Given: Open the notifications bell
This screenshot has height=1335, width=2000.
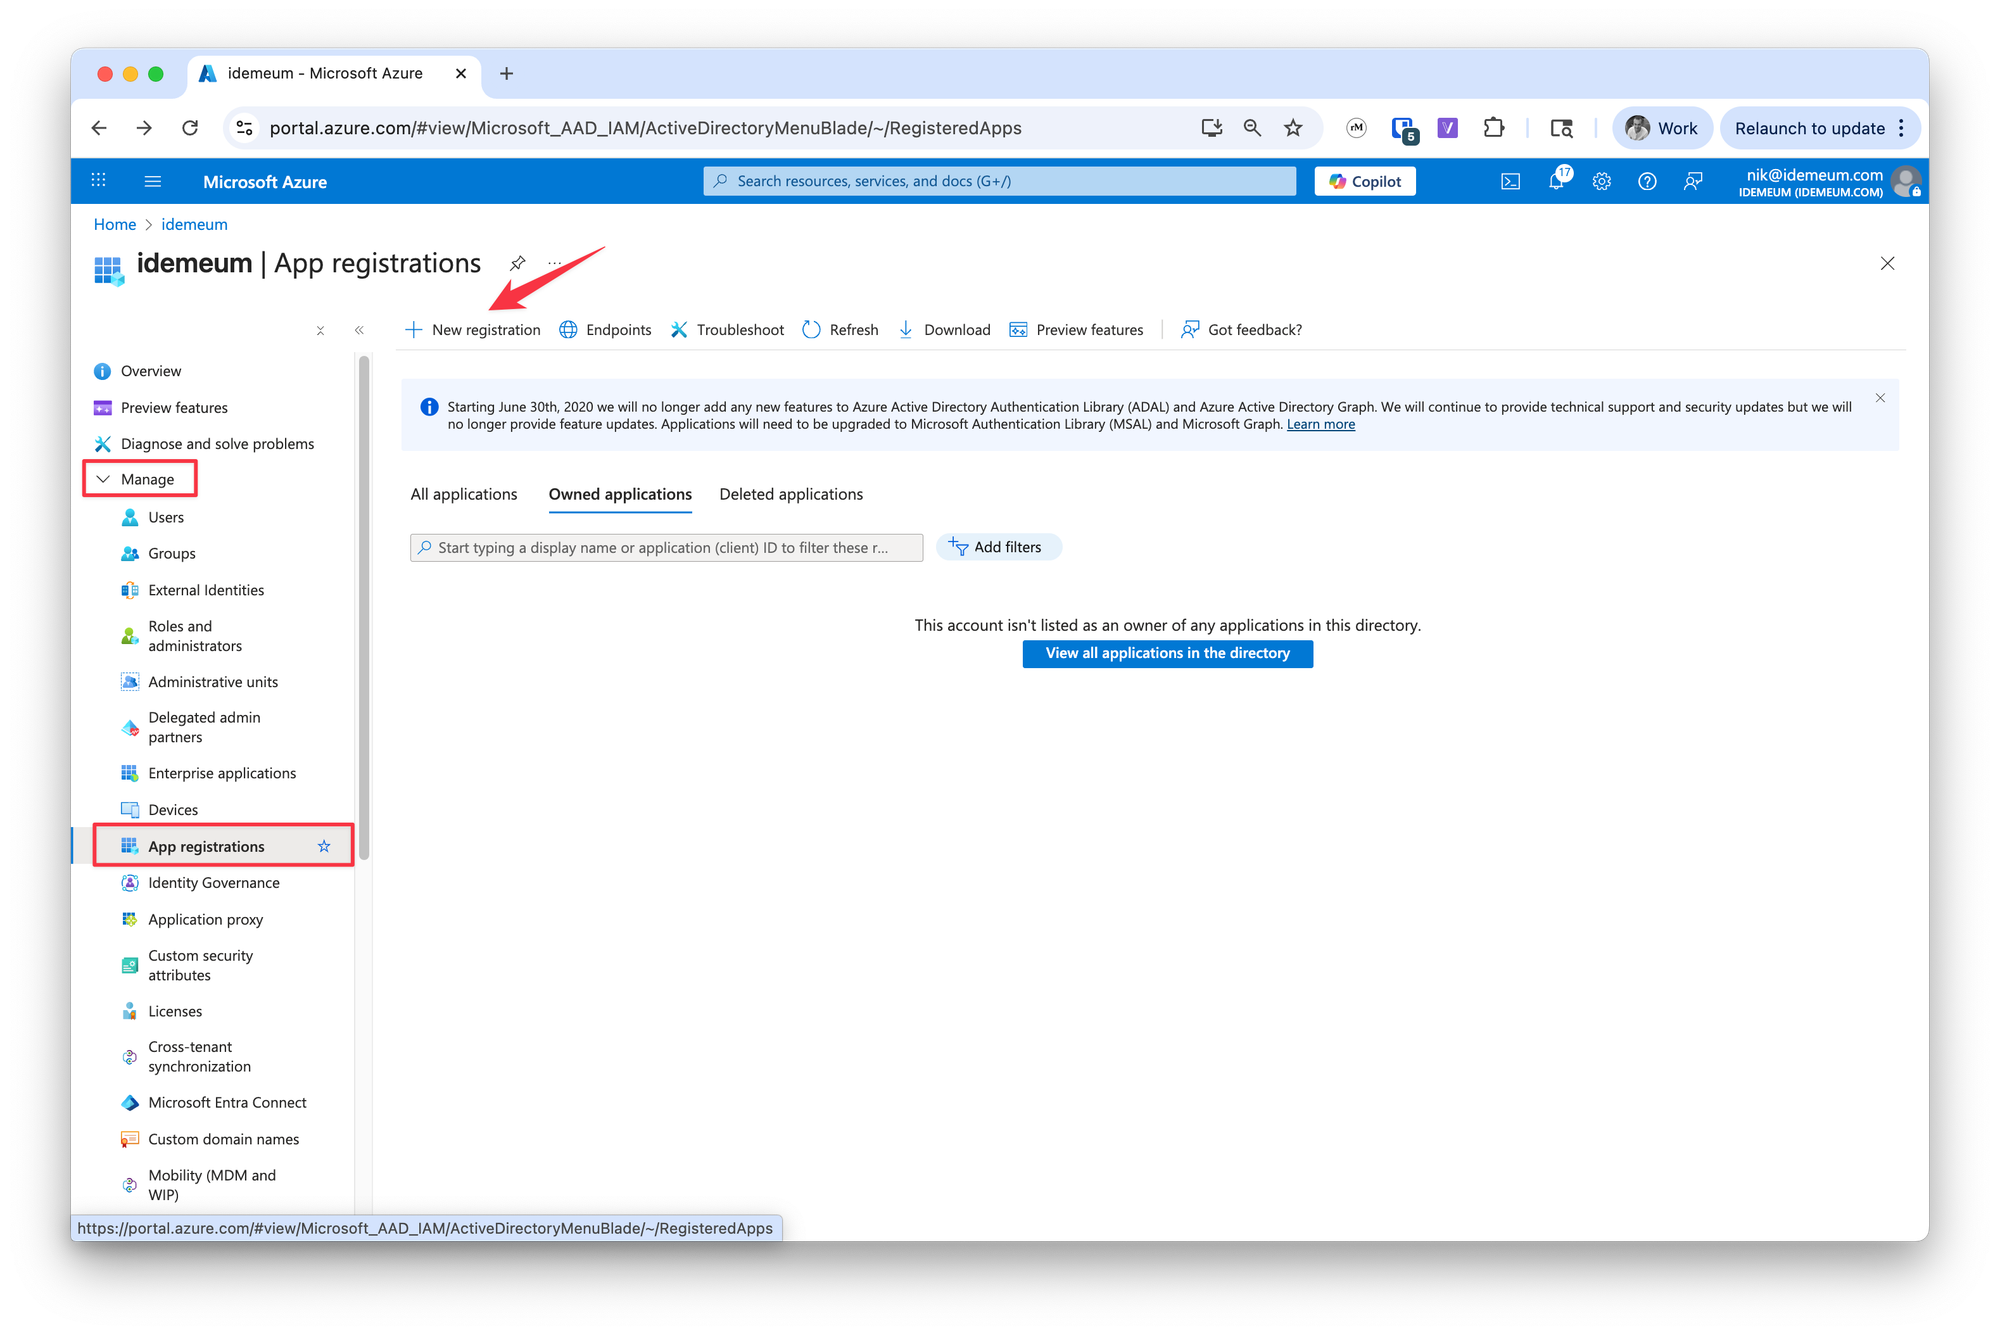Looking at the screenshot, I should pyautogui.click(x=1557, y=181).
